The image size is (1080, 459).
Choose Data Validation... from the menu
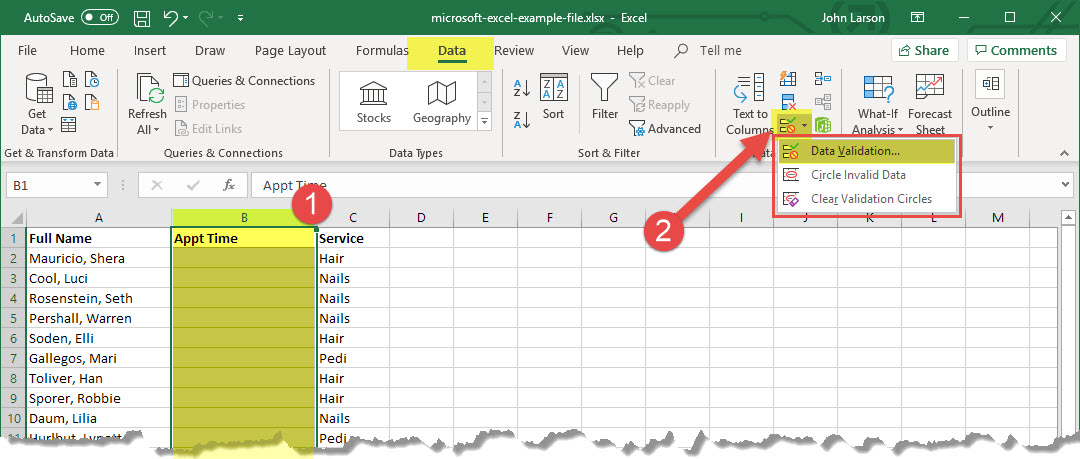coord(855,151)
